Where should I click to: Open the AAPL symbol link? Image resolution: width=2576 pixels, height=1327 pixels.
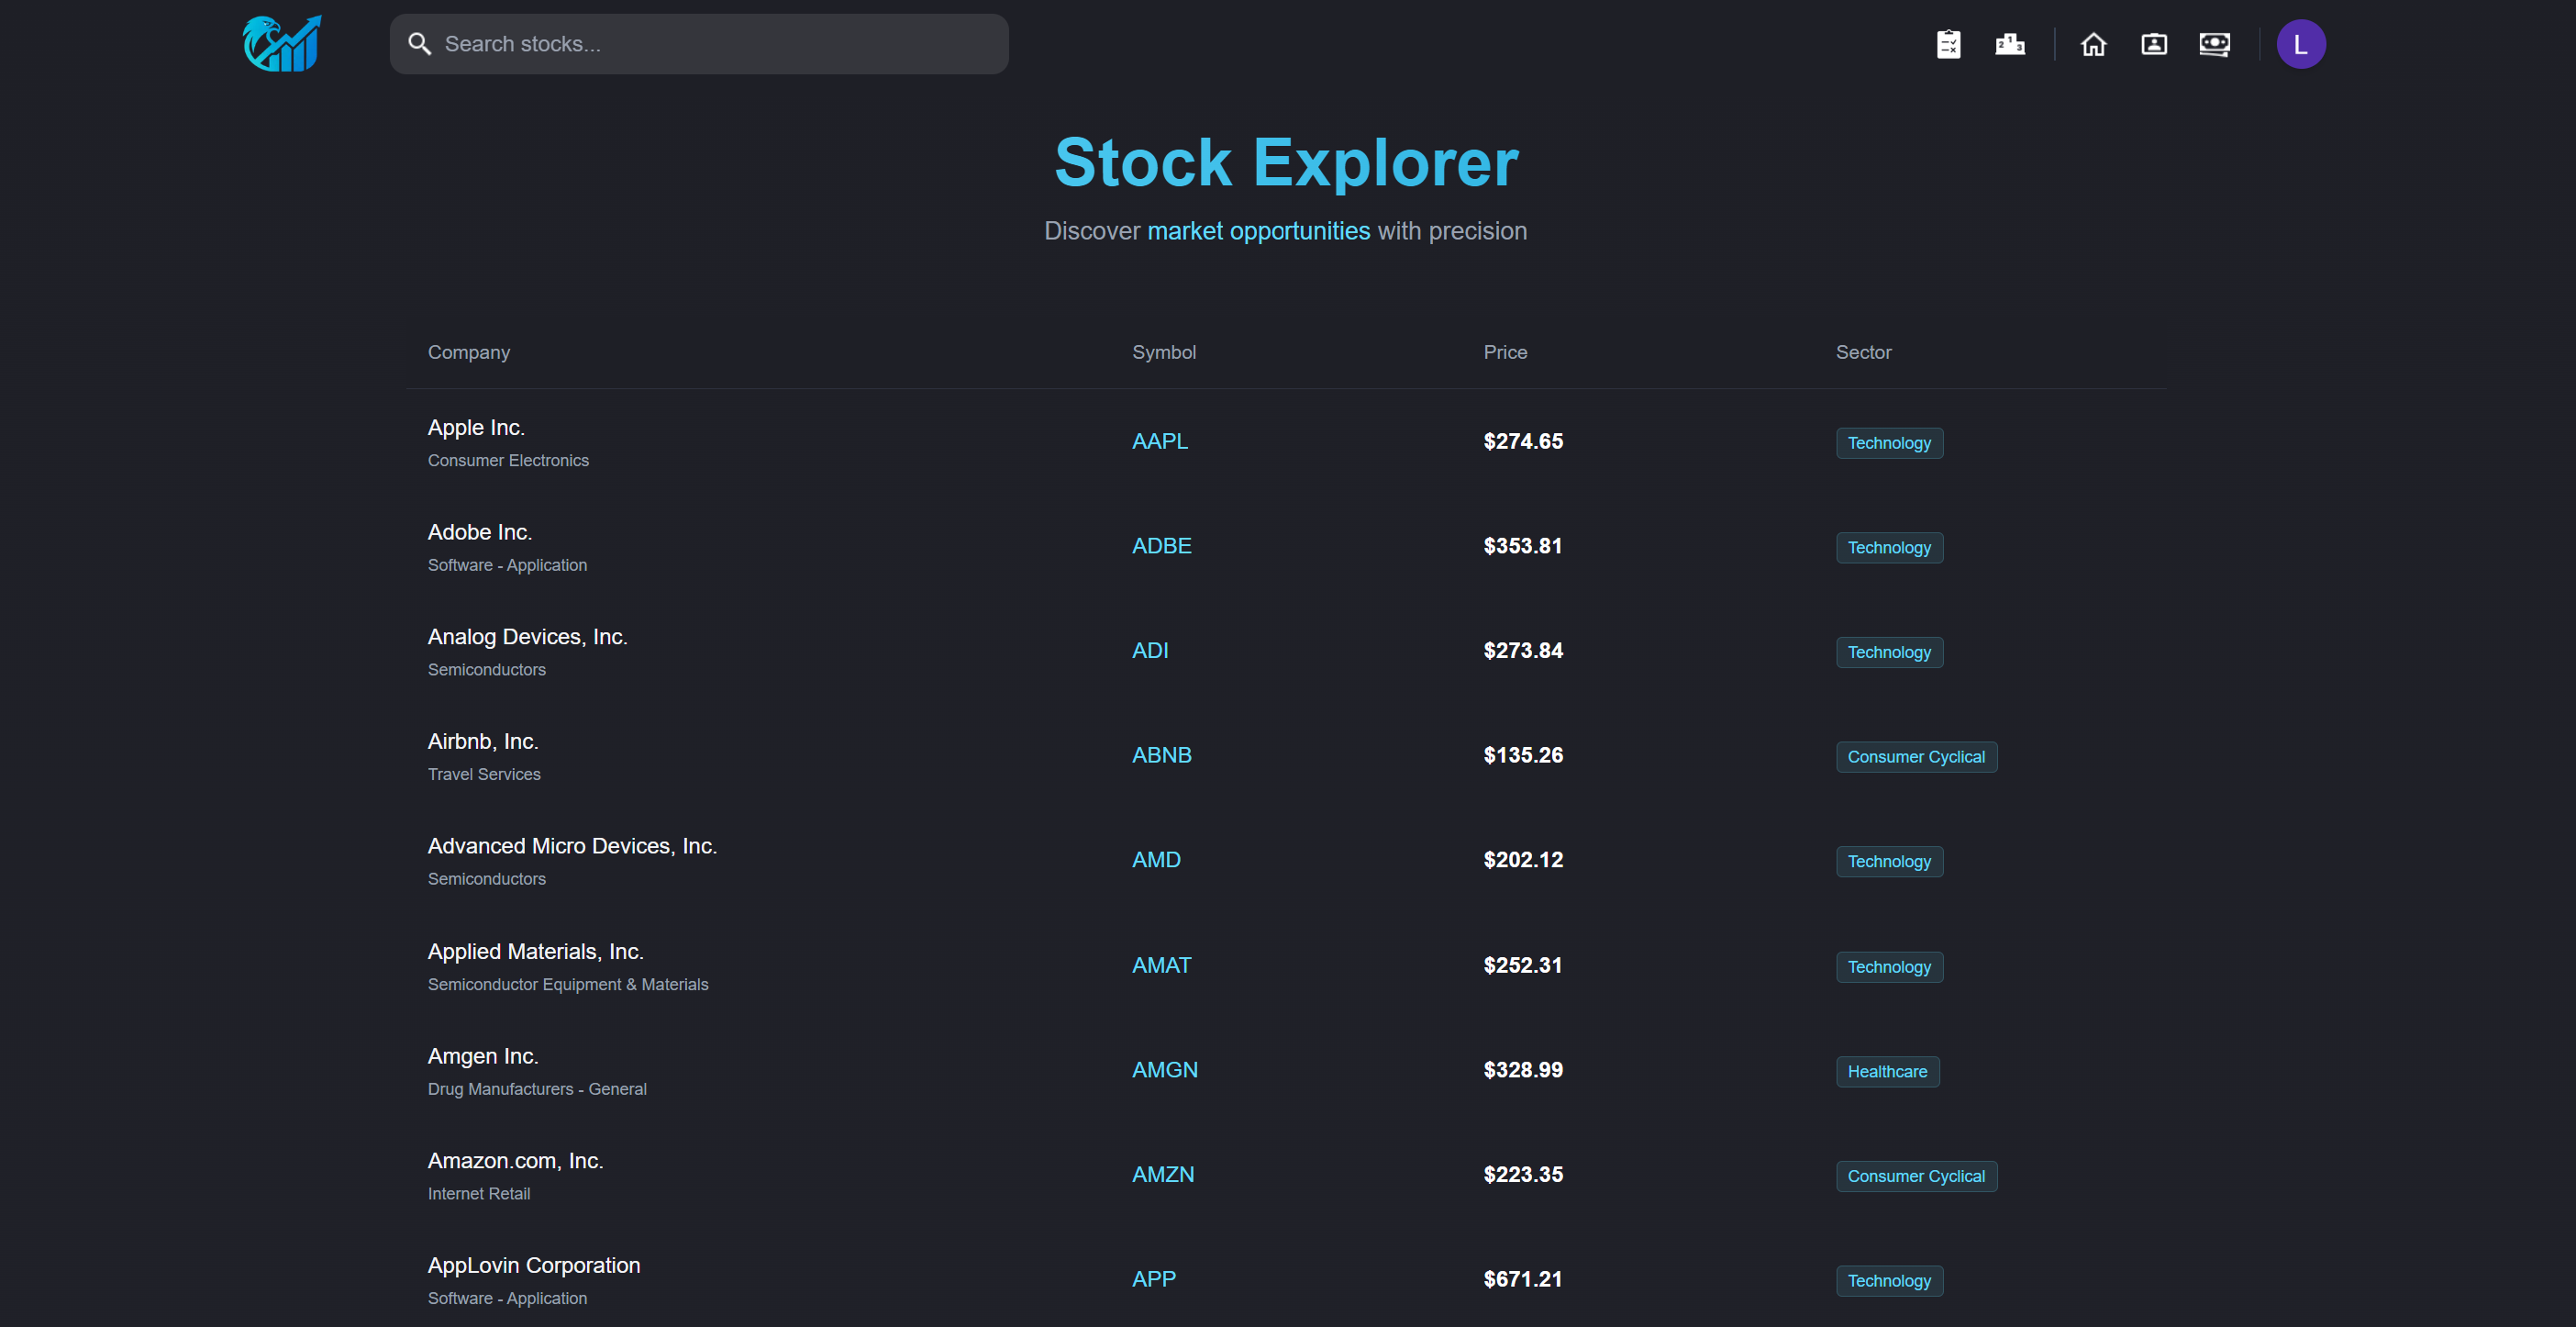tap(1159, 441)
